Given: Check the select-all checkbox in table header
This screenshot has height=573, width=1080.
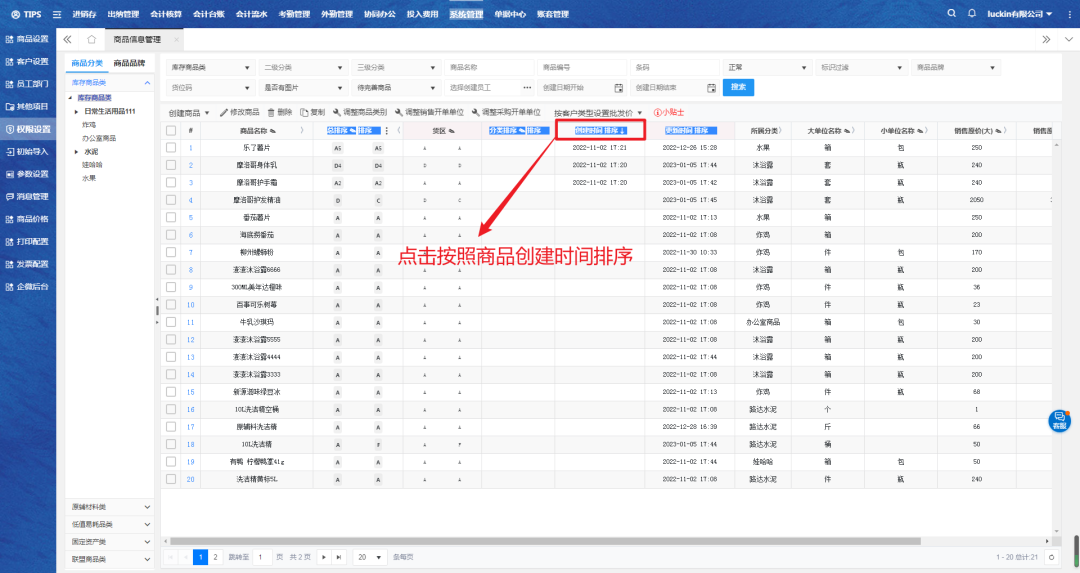Looking at the screenshot, I should tap(171, 131).
